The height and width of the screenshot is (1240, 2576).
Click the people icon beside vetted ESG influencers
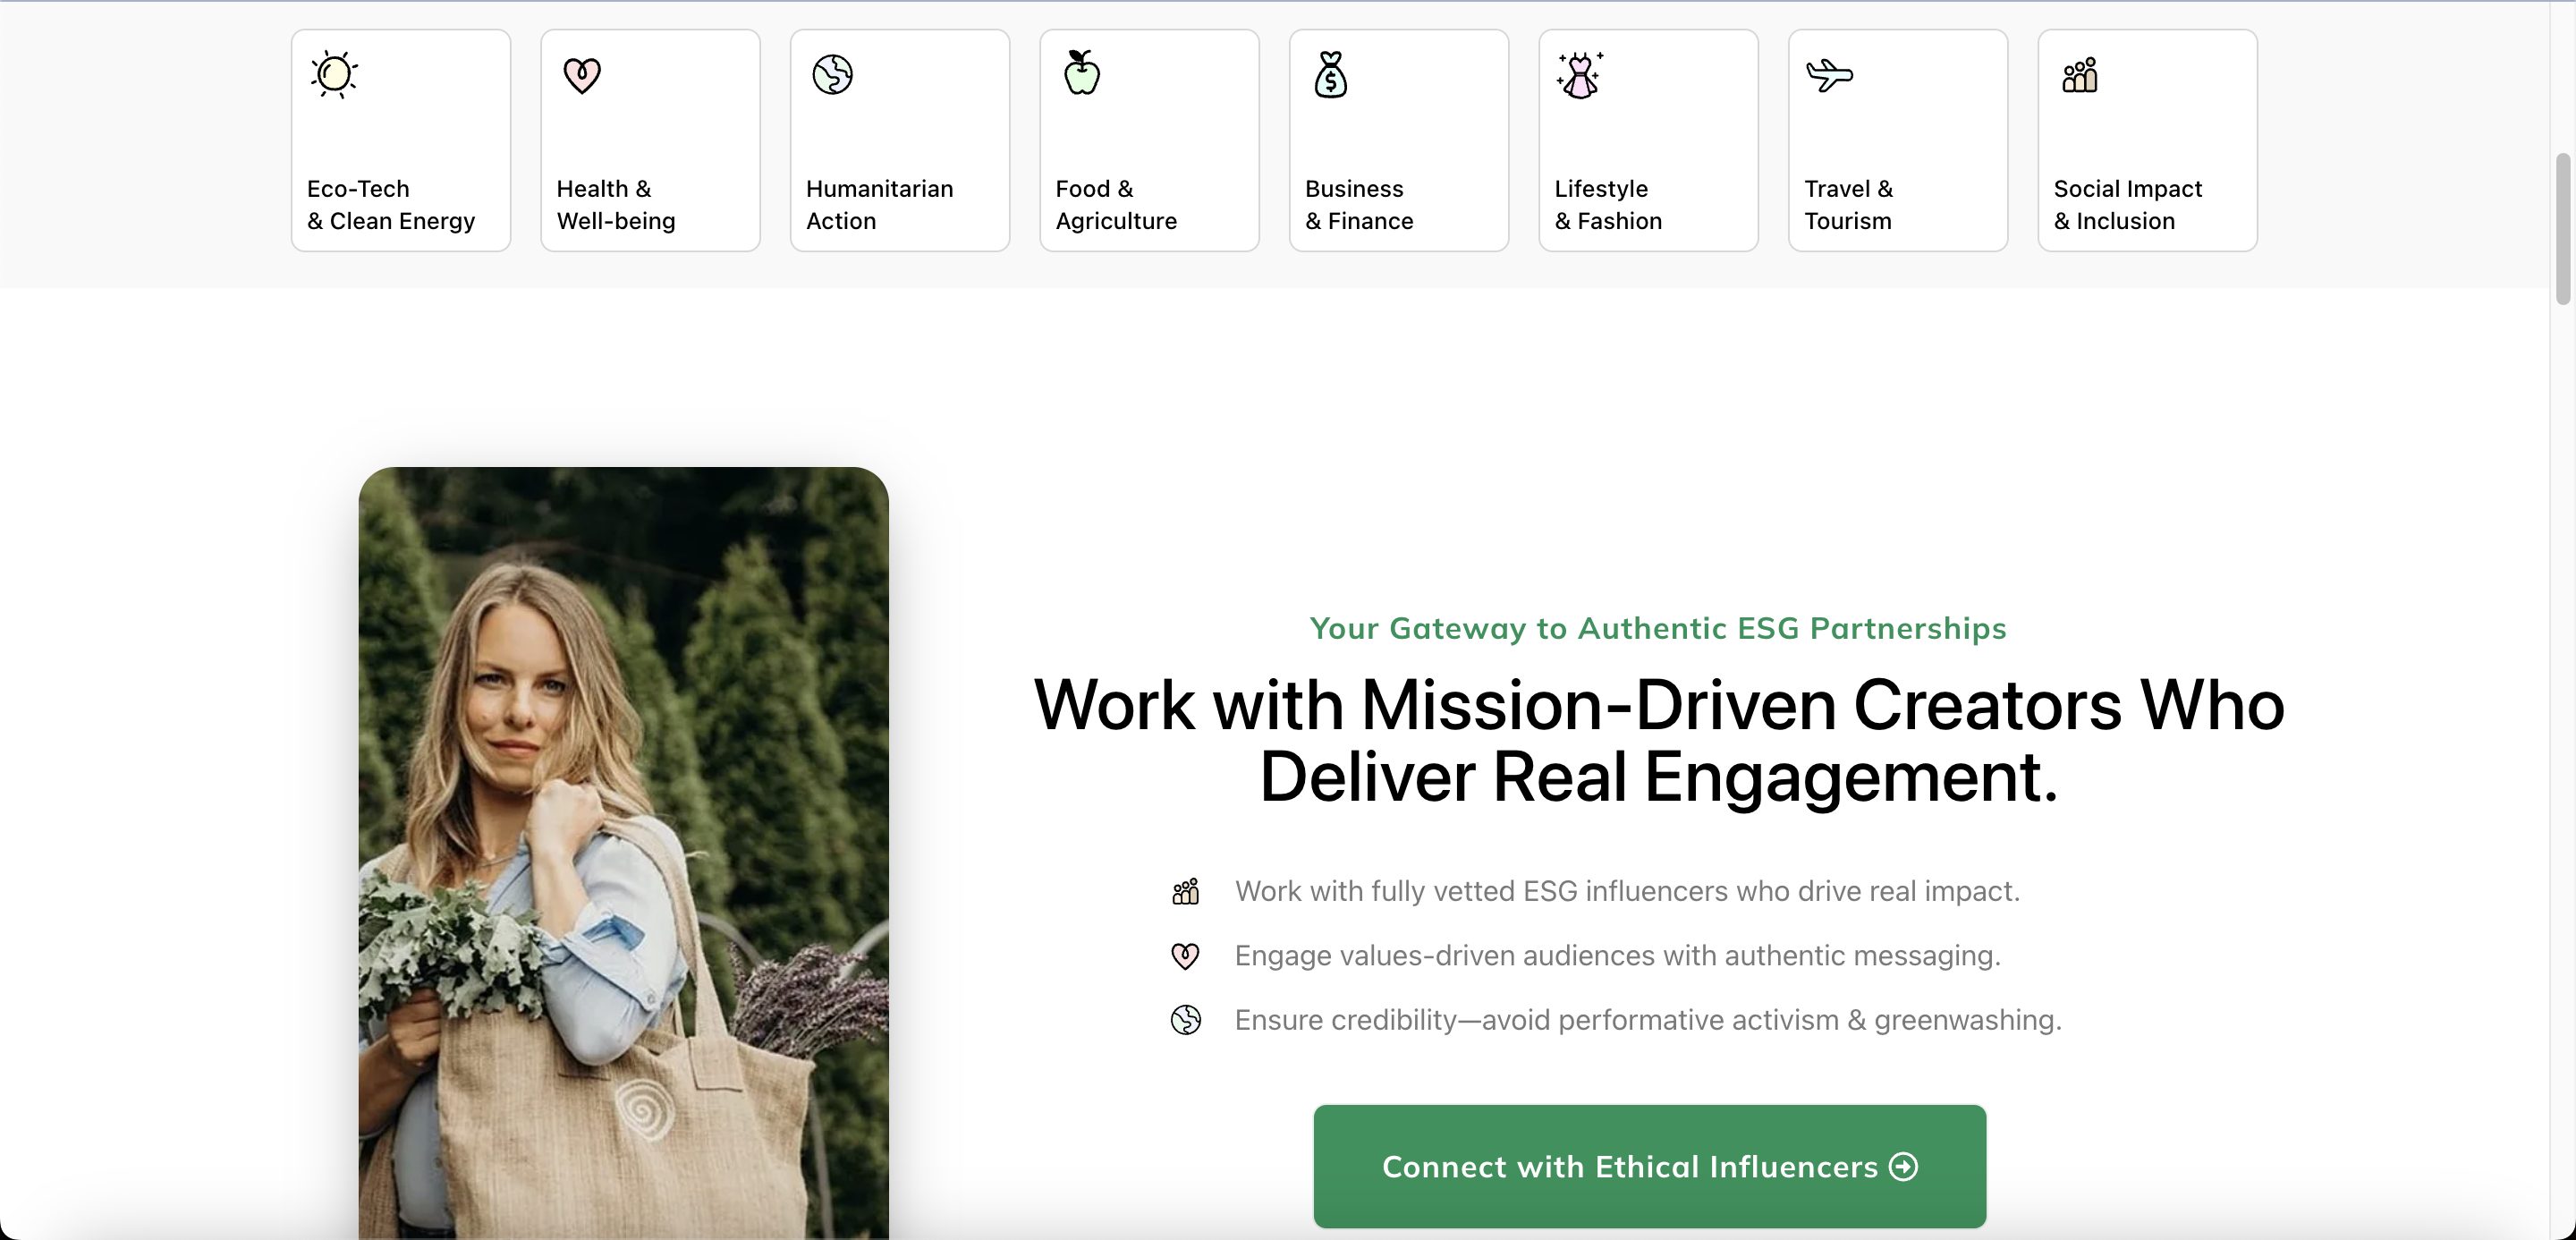[x=1186, y=891]
